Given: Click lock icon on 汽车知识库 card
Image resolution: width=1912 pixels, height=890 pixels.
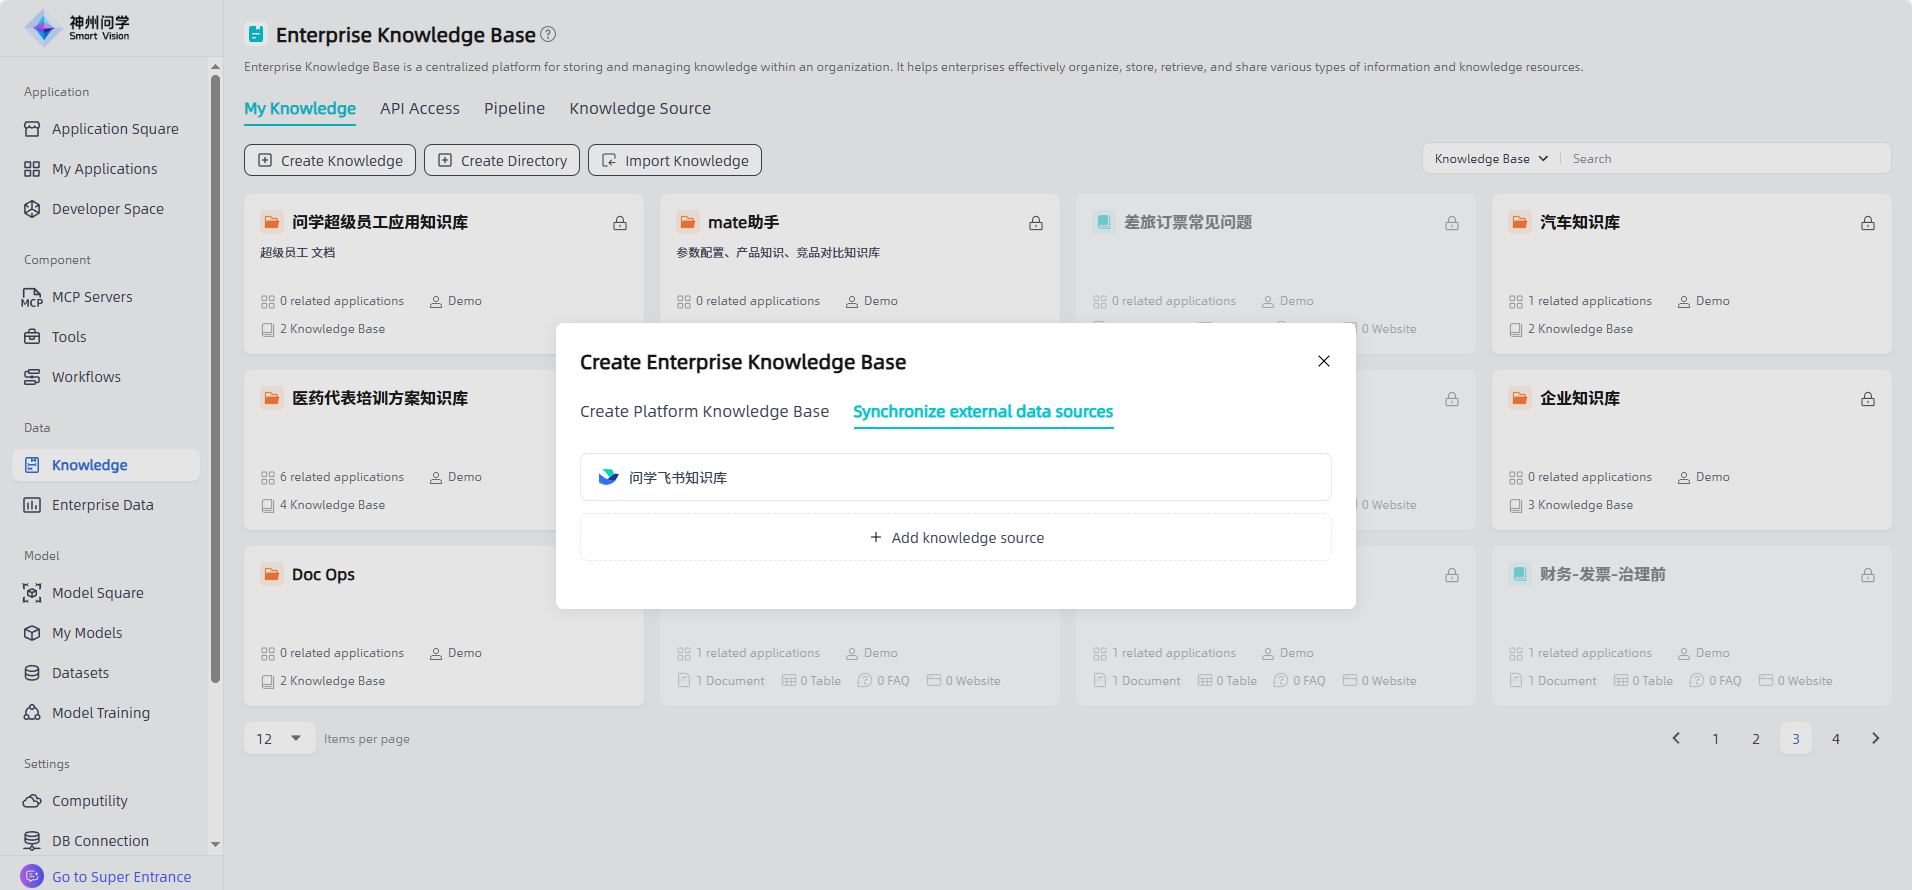Looking at the screenshot, I should click(1867, 223).
